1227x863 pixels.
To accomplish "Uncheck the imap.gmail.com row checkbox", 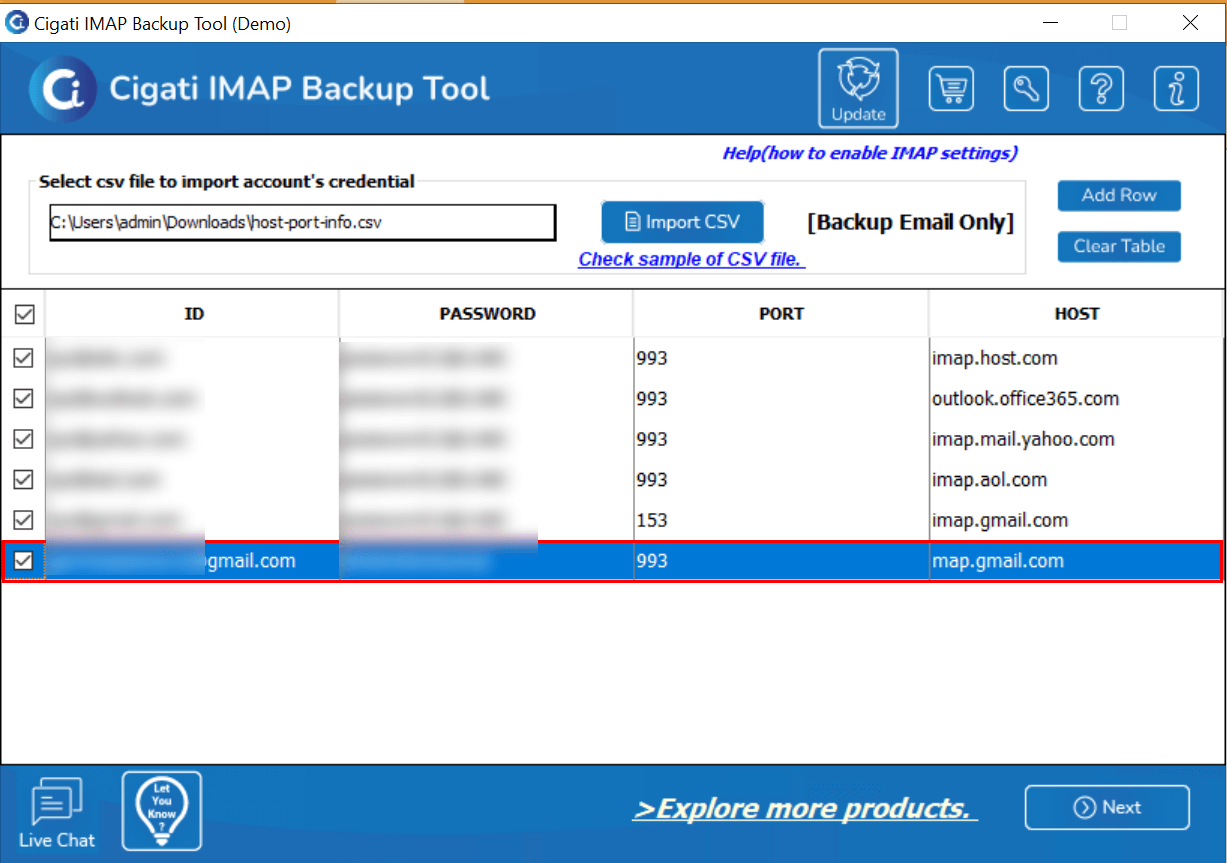I will tap(24, 520).
